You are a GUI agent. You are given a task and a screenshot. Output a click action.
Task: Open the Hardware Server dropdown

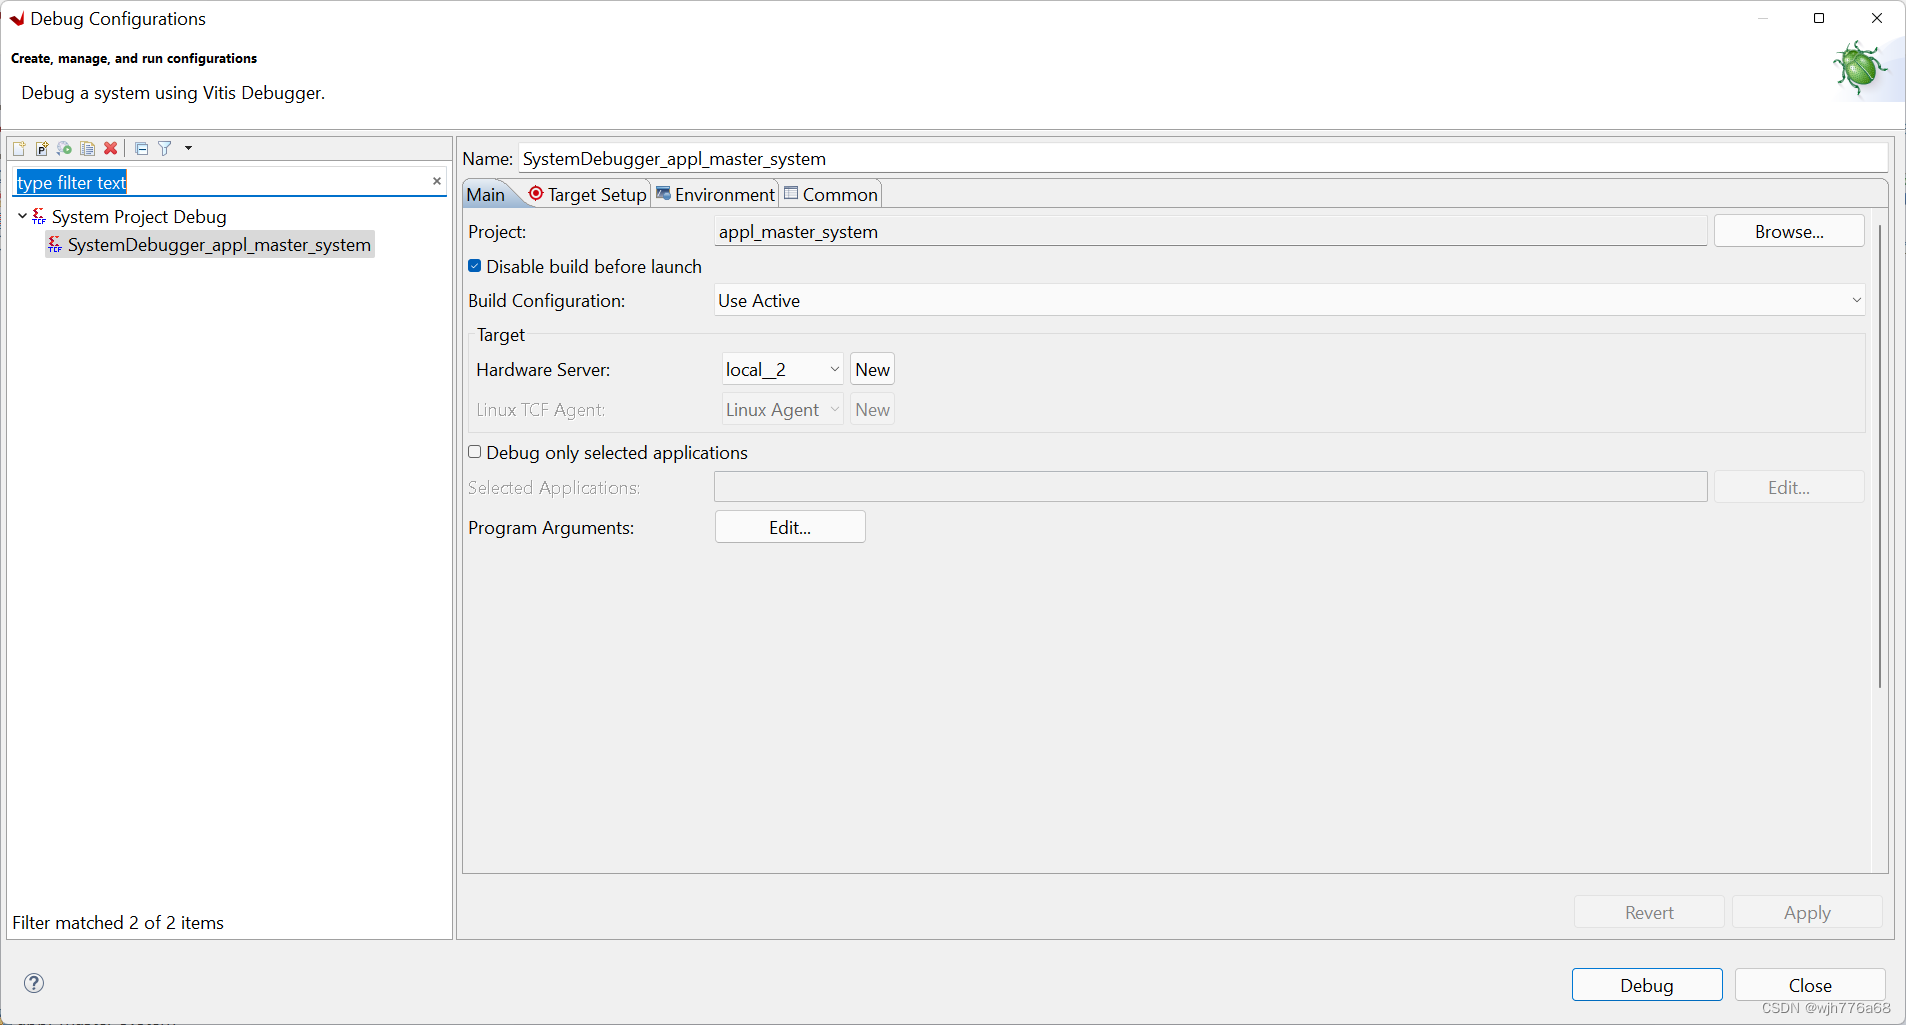(783, 369)
